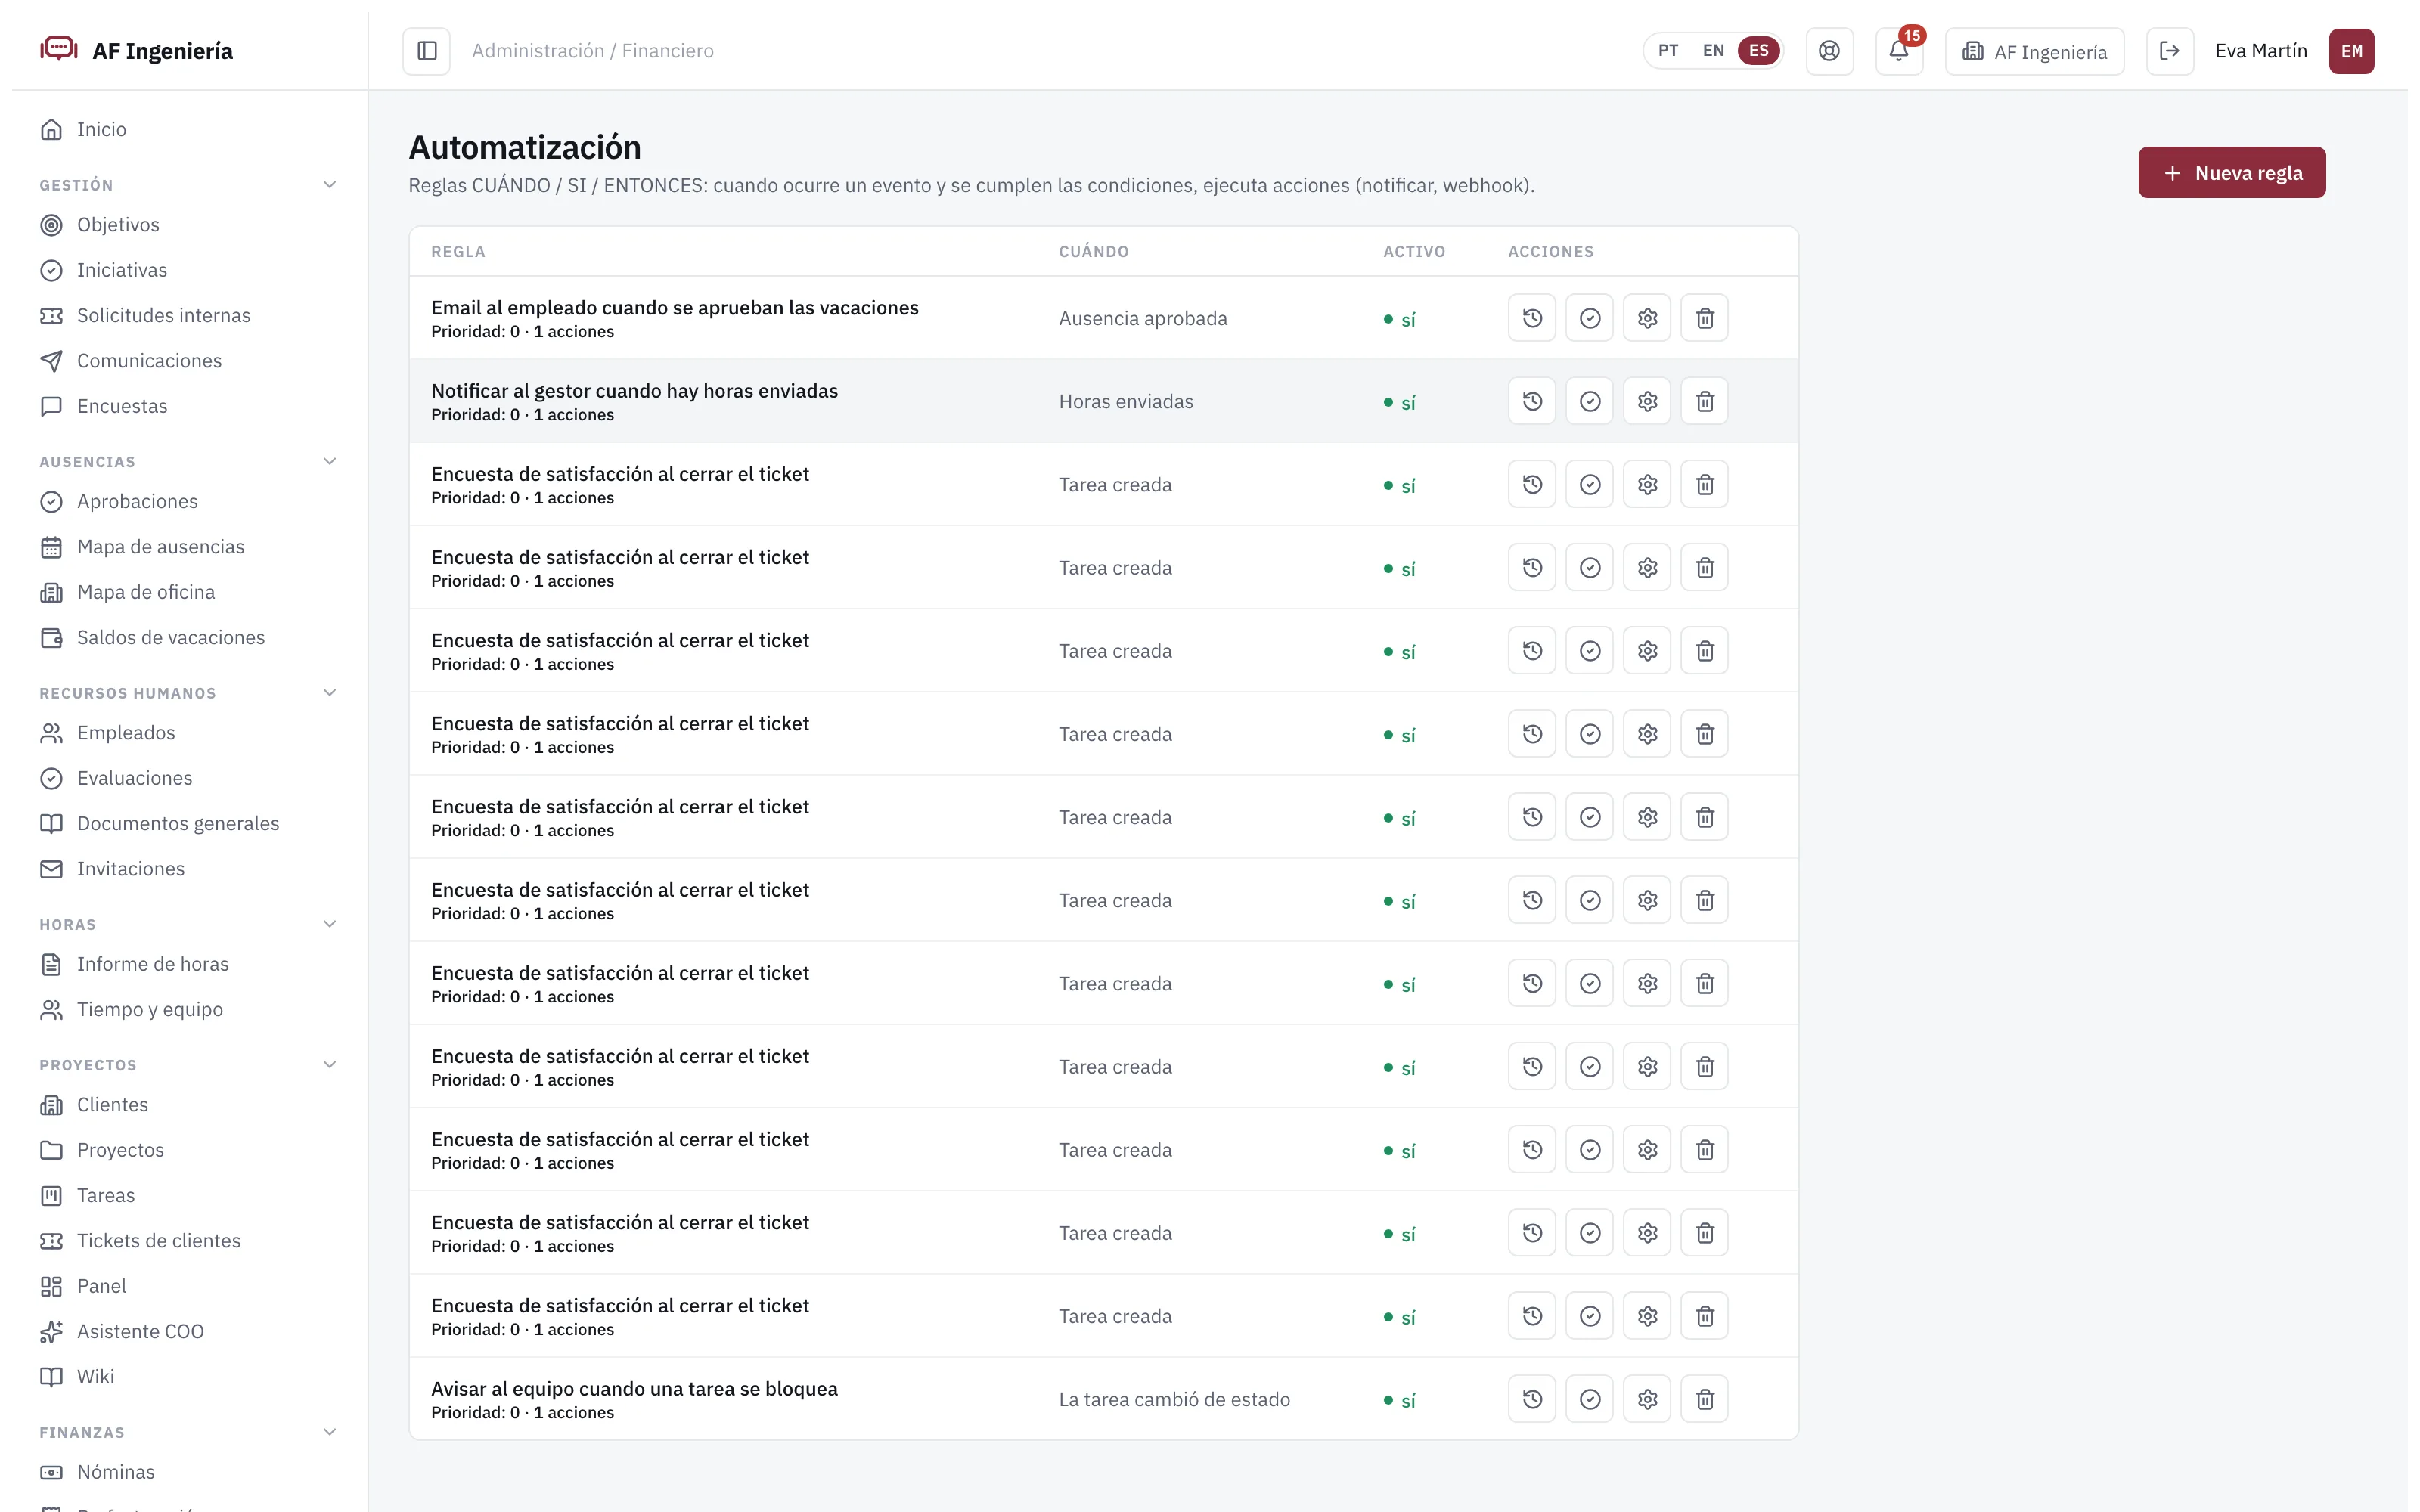Open Evaluaciones page
The width and height of the screenshot is (2420, 1512).
point(134,778)
